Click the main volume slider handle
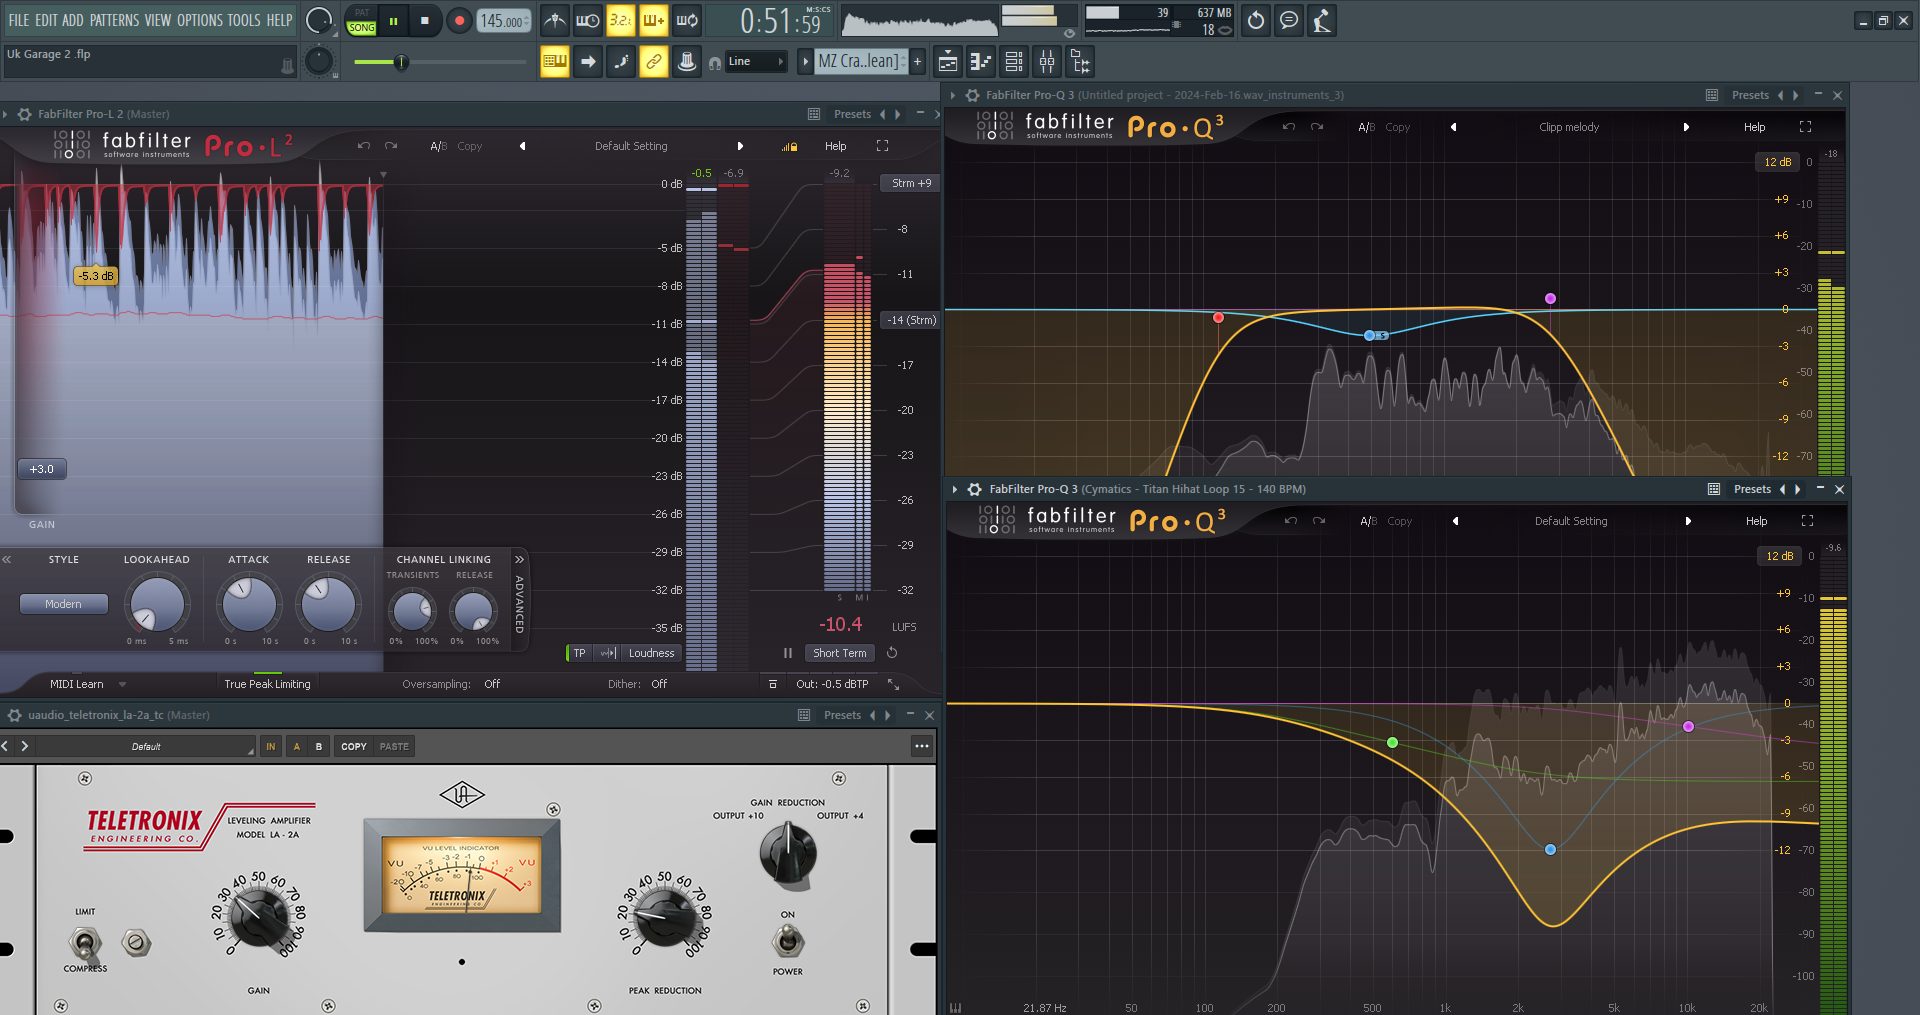1920x1015 pixels. (401, 62)
